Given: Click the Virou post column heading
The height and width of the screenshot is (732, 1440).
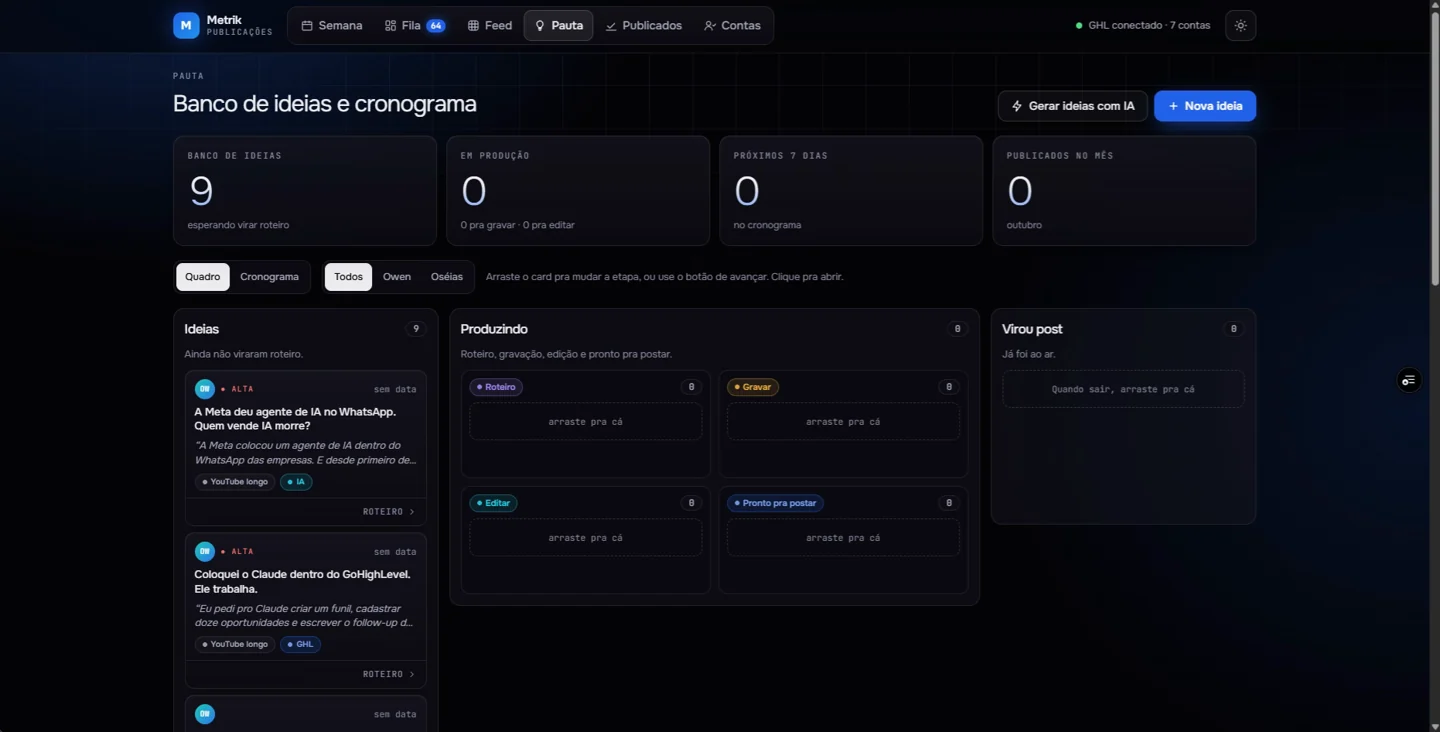Looking at the screenshot, I should (x=1032, y=329).
